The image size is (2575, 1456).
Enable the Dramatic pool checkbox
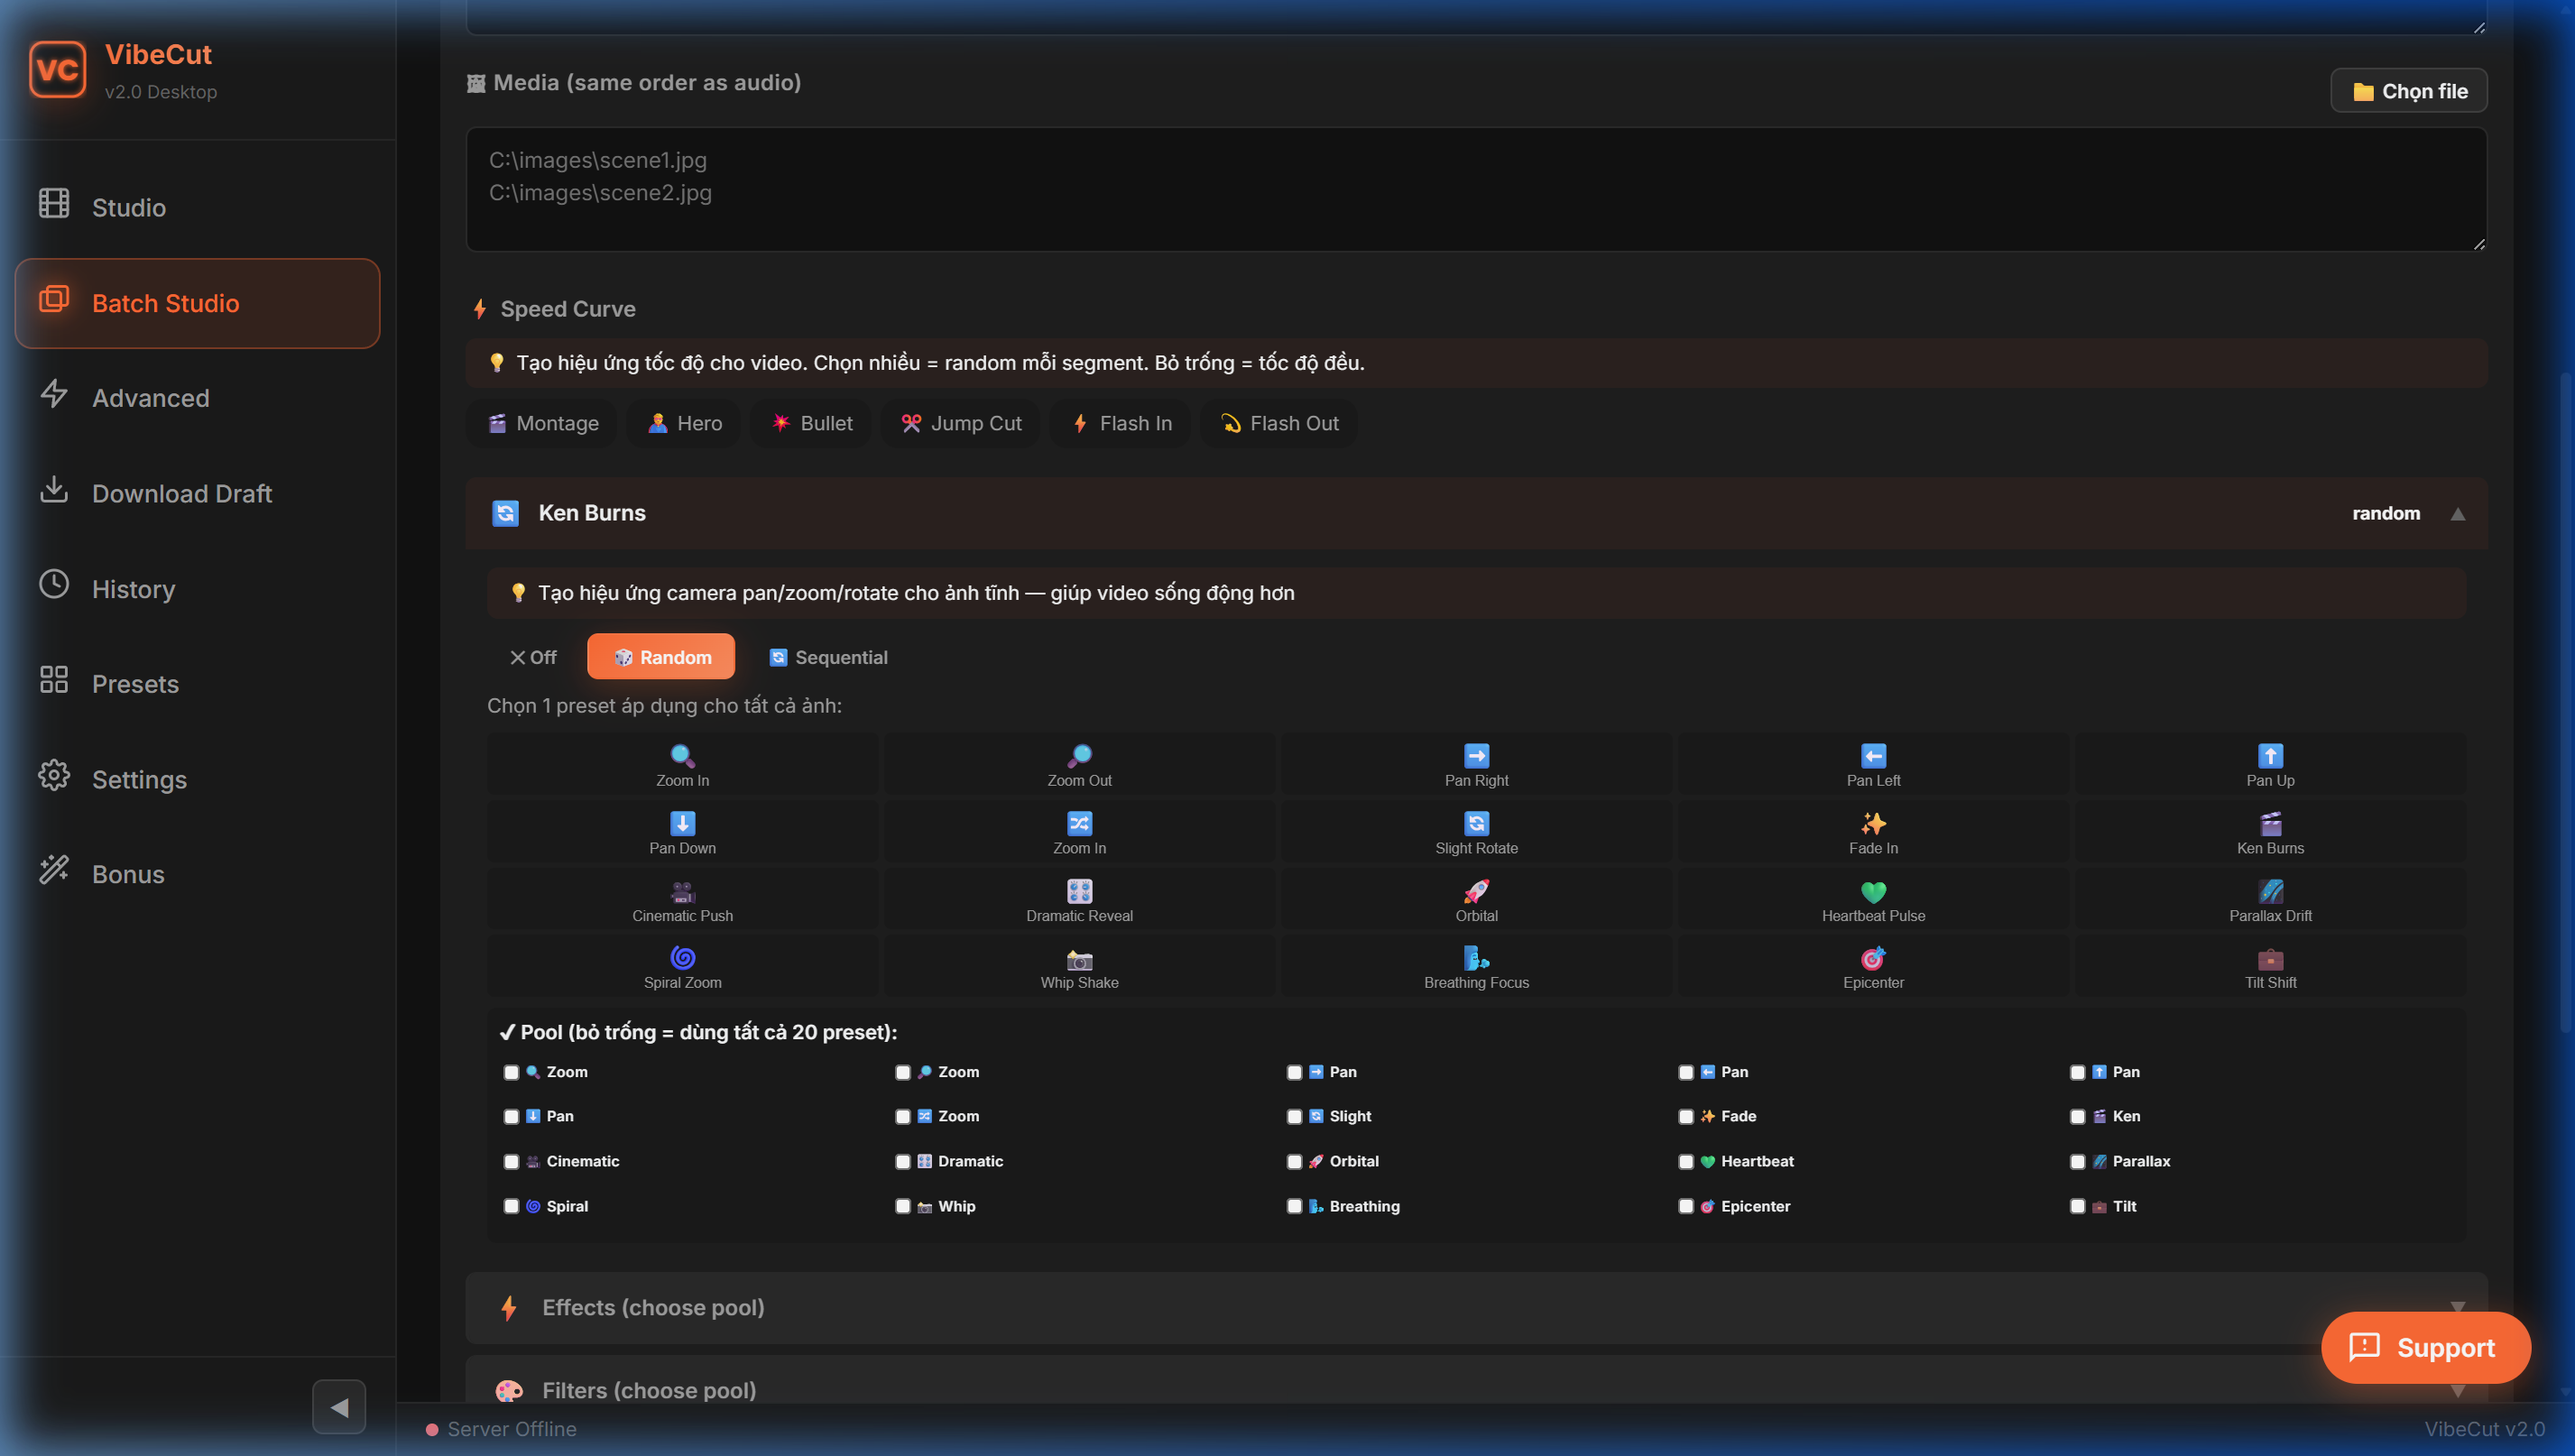(x=902, y=1162)
